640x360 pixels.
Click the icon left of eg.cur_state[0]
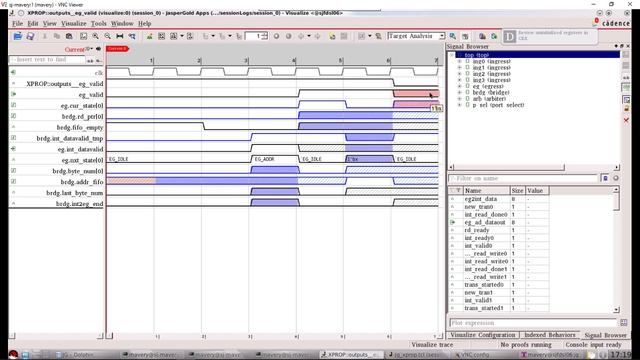point(13,105)
